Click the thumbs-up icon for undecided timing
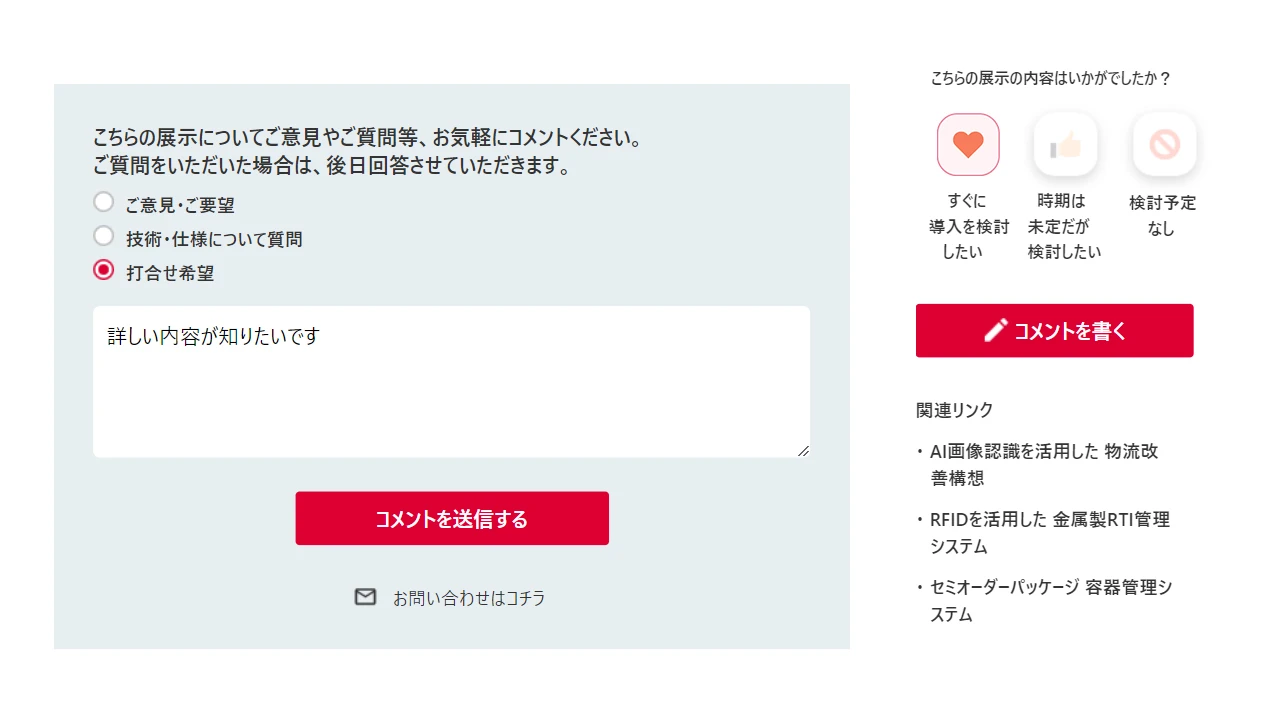This screenshot has width=1280, height=720. [x=1065, y=145]
